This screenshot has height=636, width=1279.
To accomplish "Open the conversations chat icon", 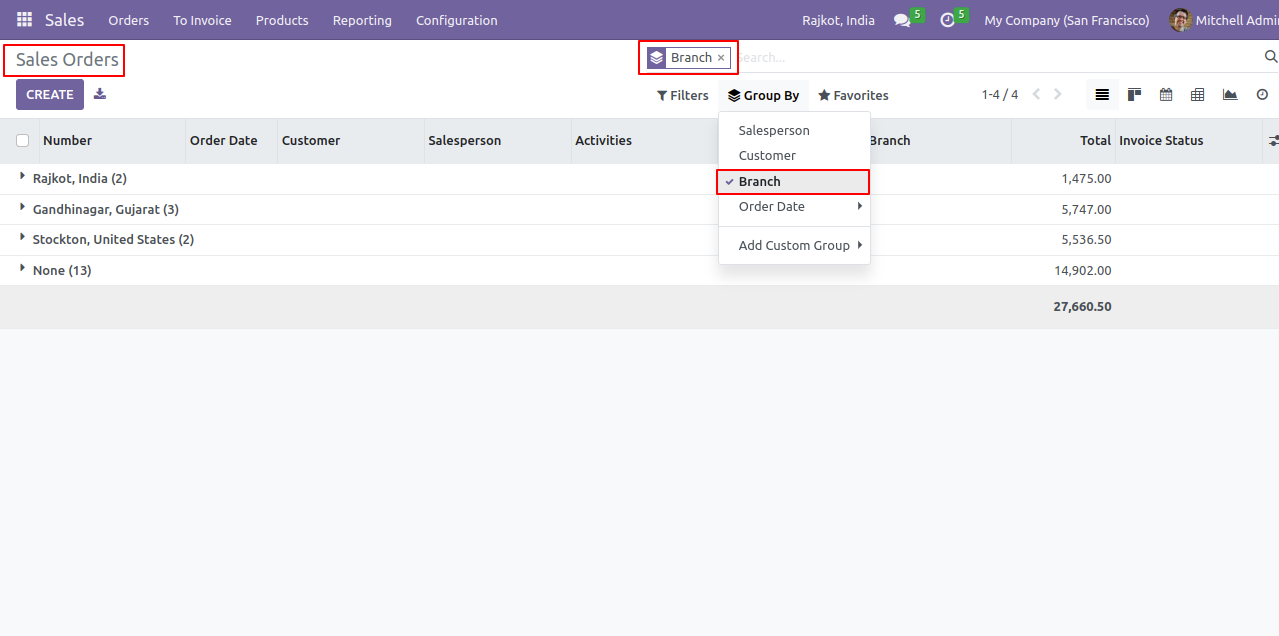I will point(902,20).
